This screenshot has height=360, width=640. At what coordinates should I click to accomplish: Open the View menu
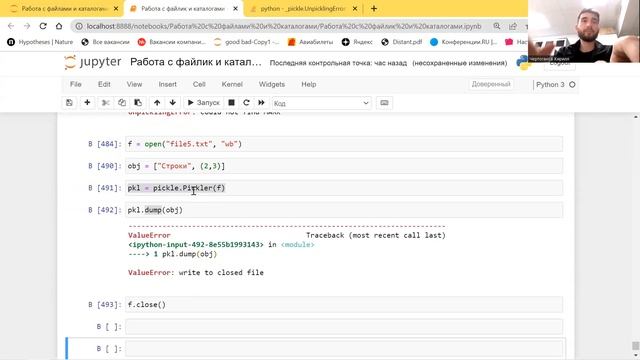point(134,84)
